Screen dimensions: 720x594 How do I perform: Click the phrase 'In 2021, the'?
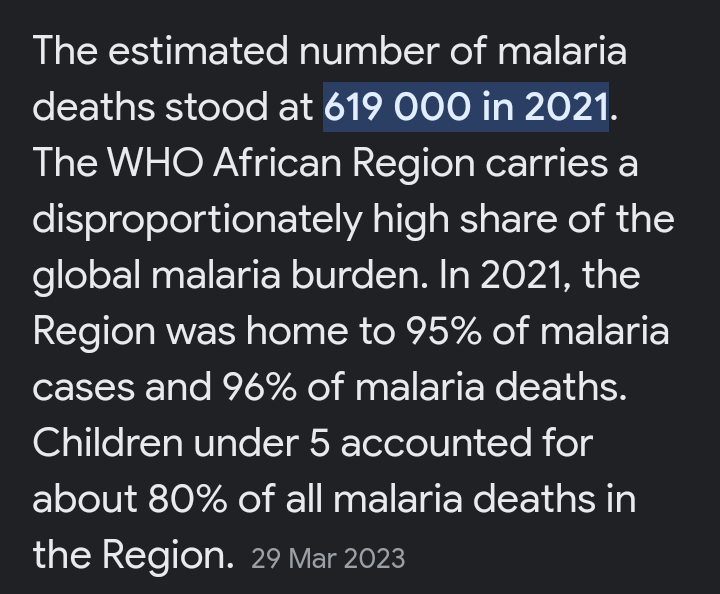point(540,275)
